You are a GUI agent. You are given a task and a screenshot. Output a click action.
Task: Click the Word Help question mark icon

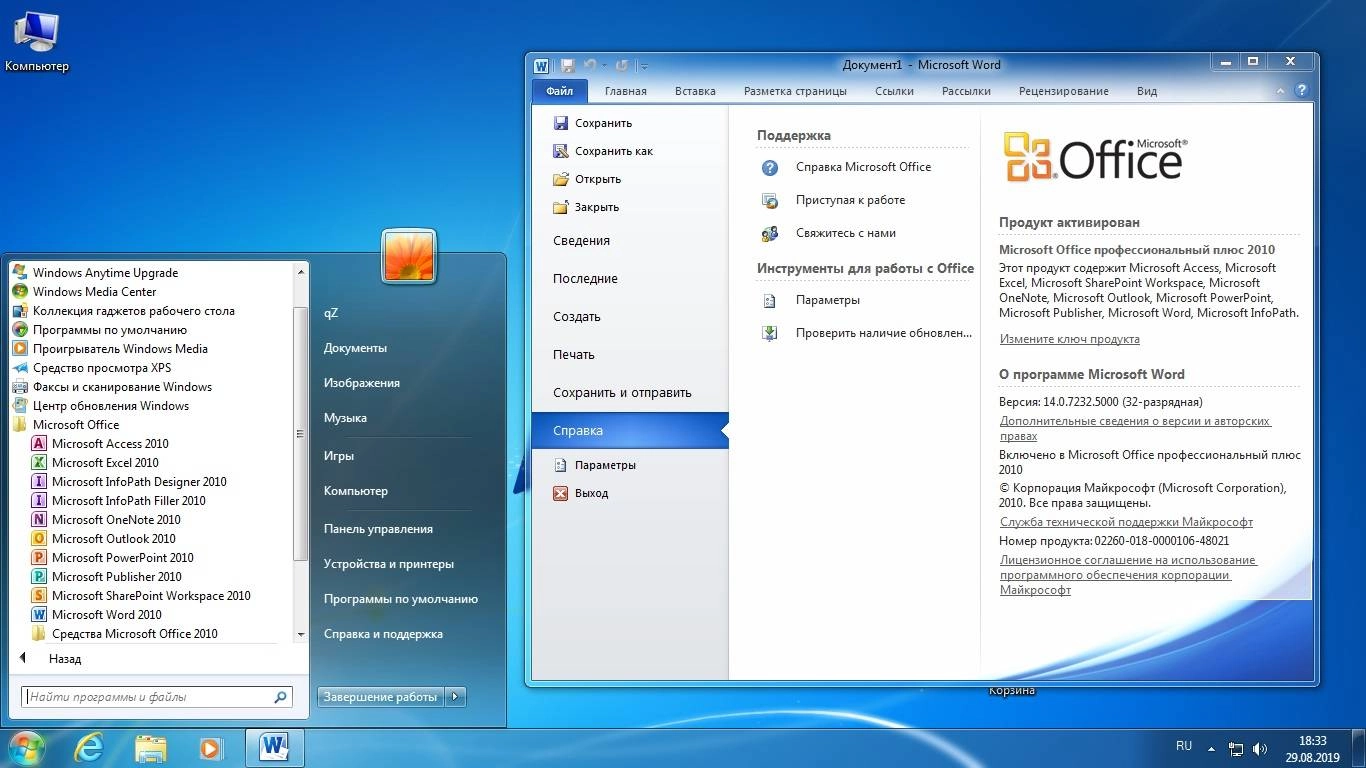tap(1301, 90)
